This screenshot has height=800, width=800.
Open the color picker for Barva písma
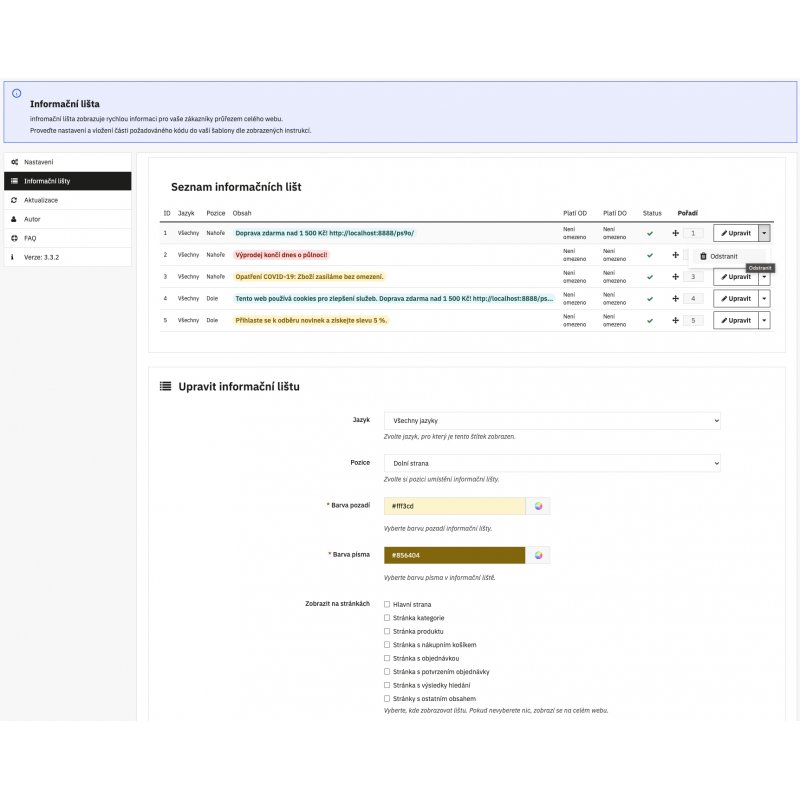coord(538,555)
